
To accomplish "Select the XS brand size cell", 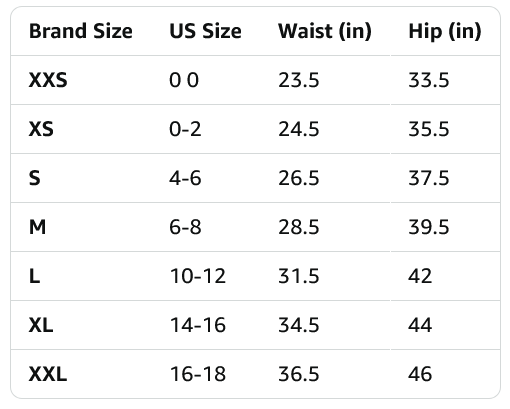I will click(41, 129).
